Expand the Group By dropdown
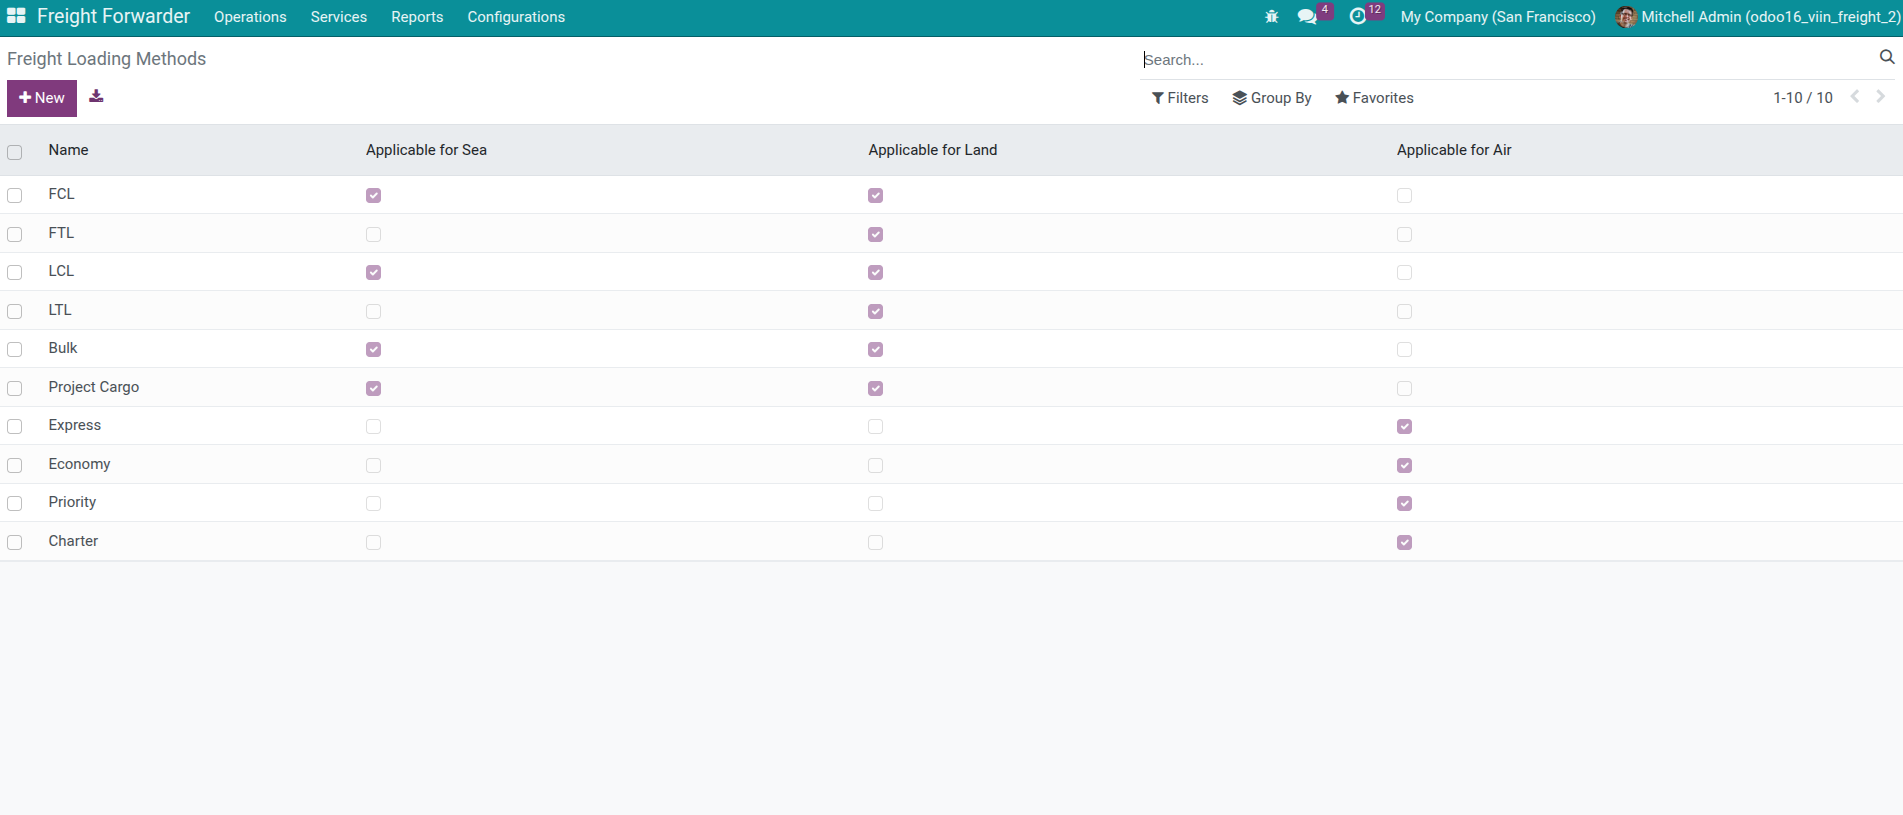The height and width of the screenshot is (815, 1903). pos(1272,98)
